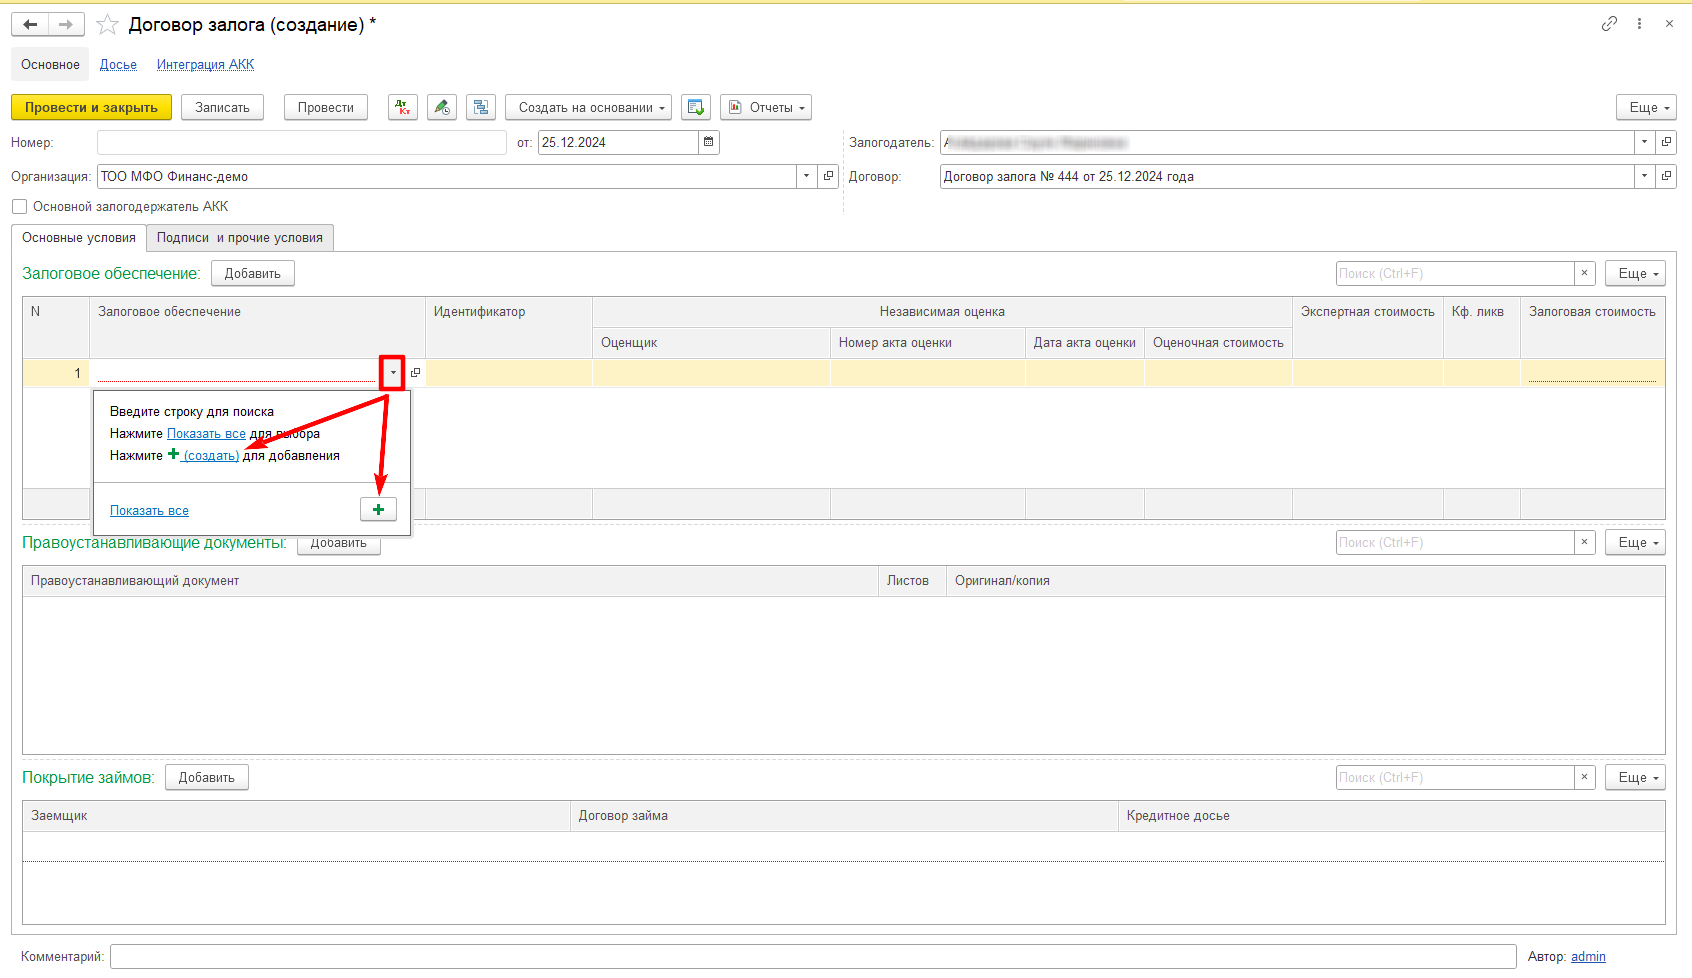The width and height of the screenshot is (1692, 978).
Task: Copy link to document via chain icon
Action: [1609, 24]
